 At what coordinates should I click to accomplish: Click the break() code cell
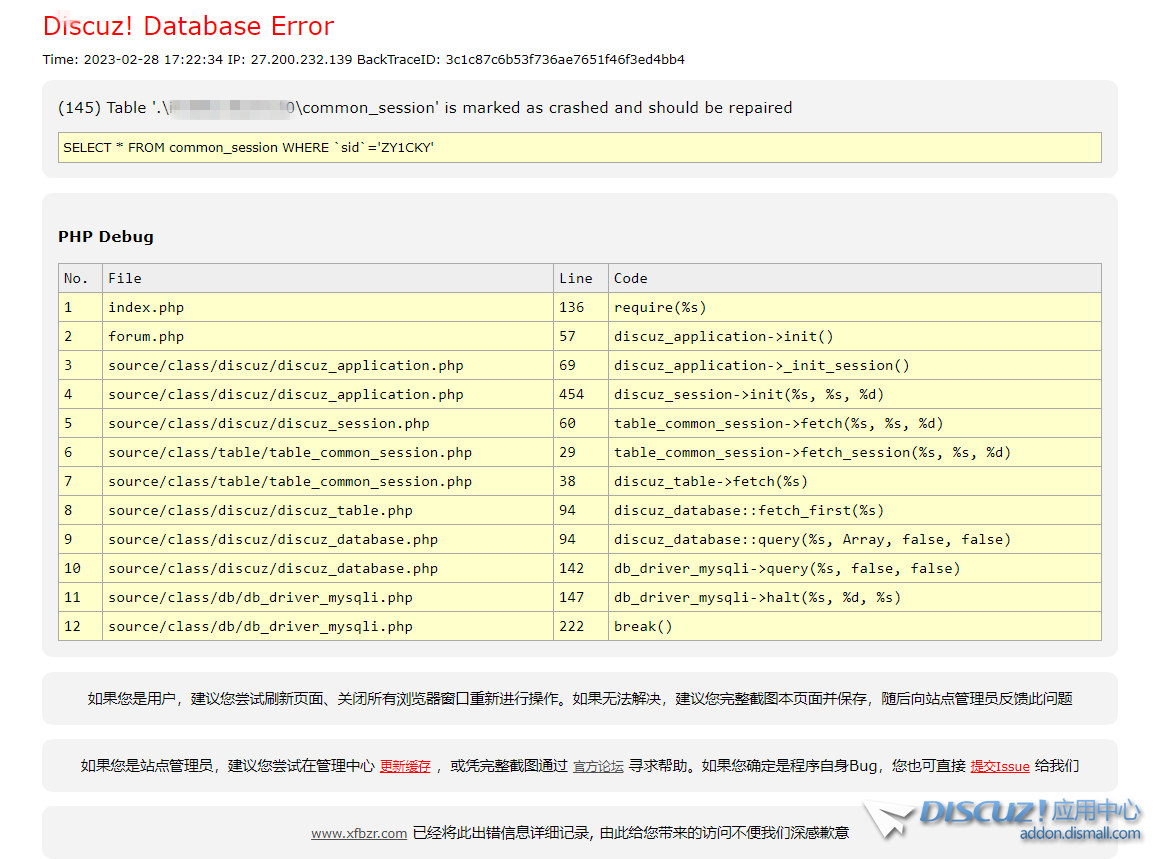(643, 626)
